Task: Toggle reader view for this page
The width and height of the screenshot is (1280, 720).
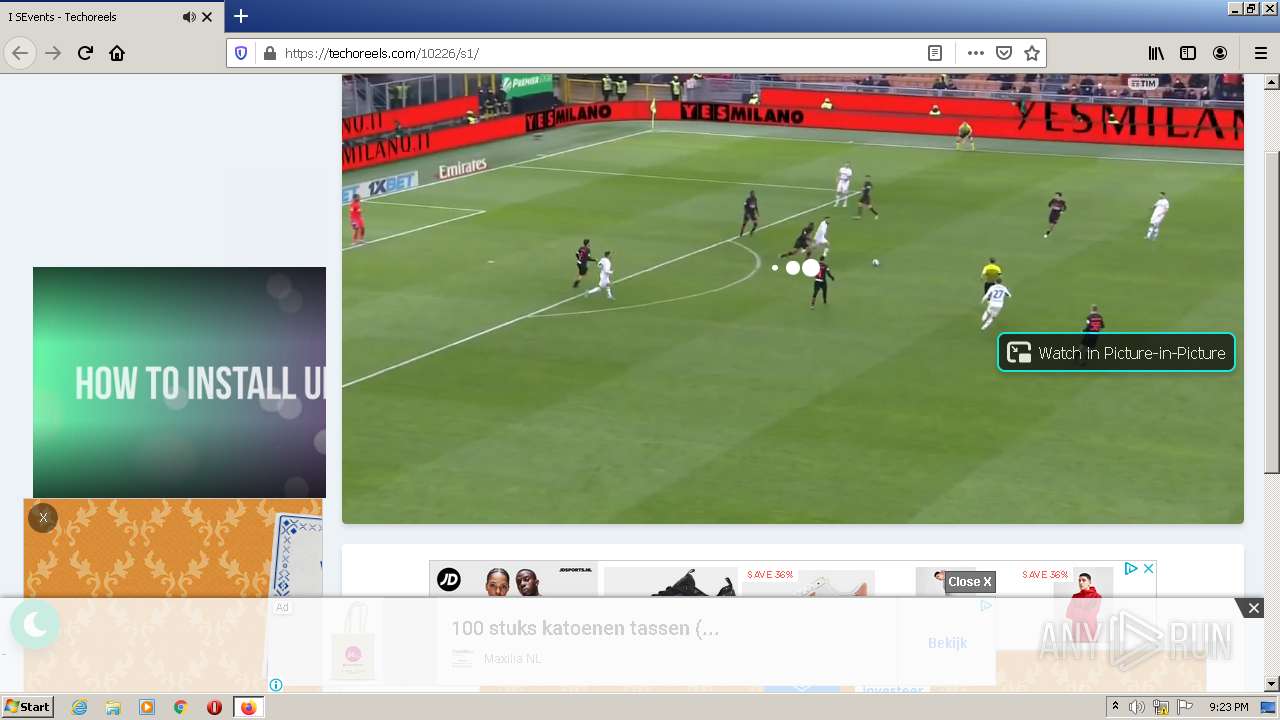Action: [x=935, y=53]
